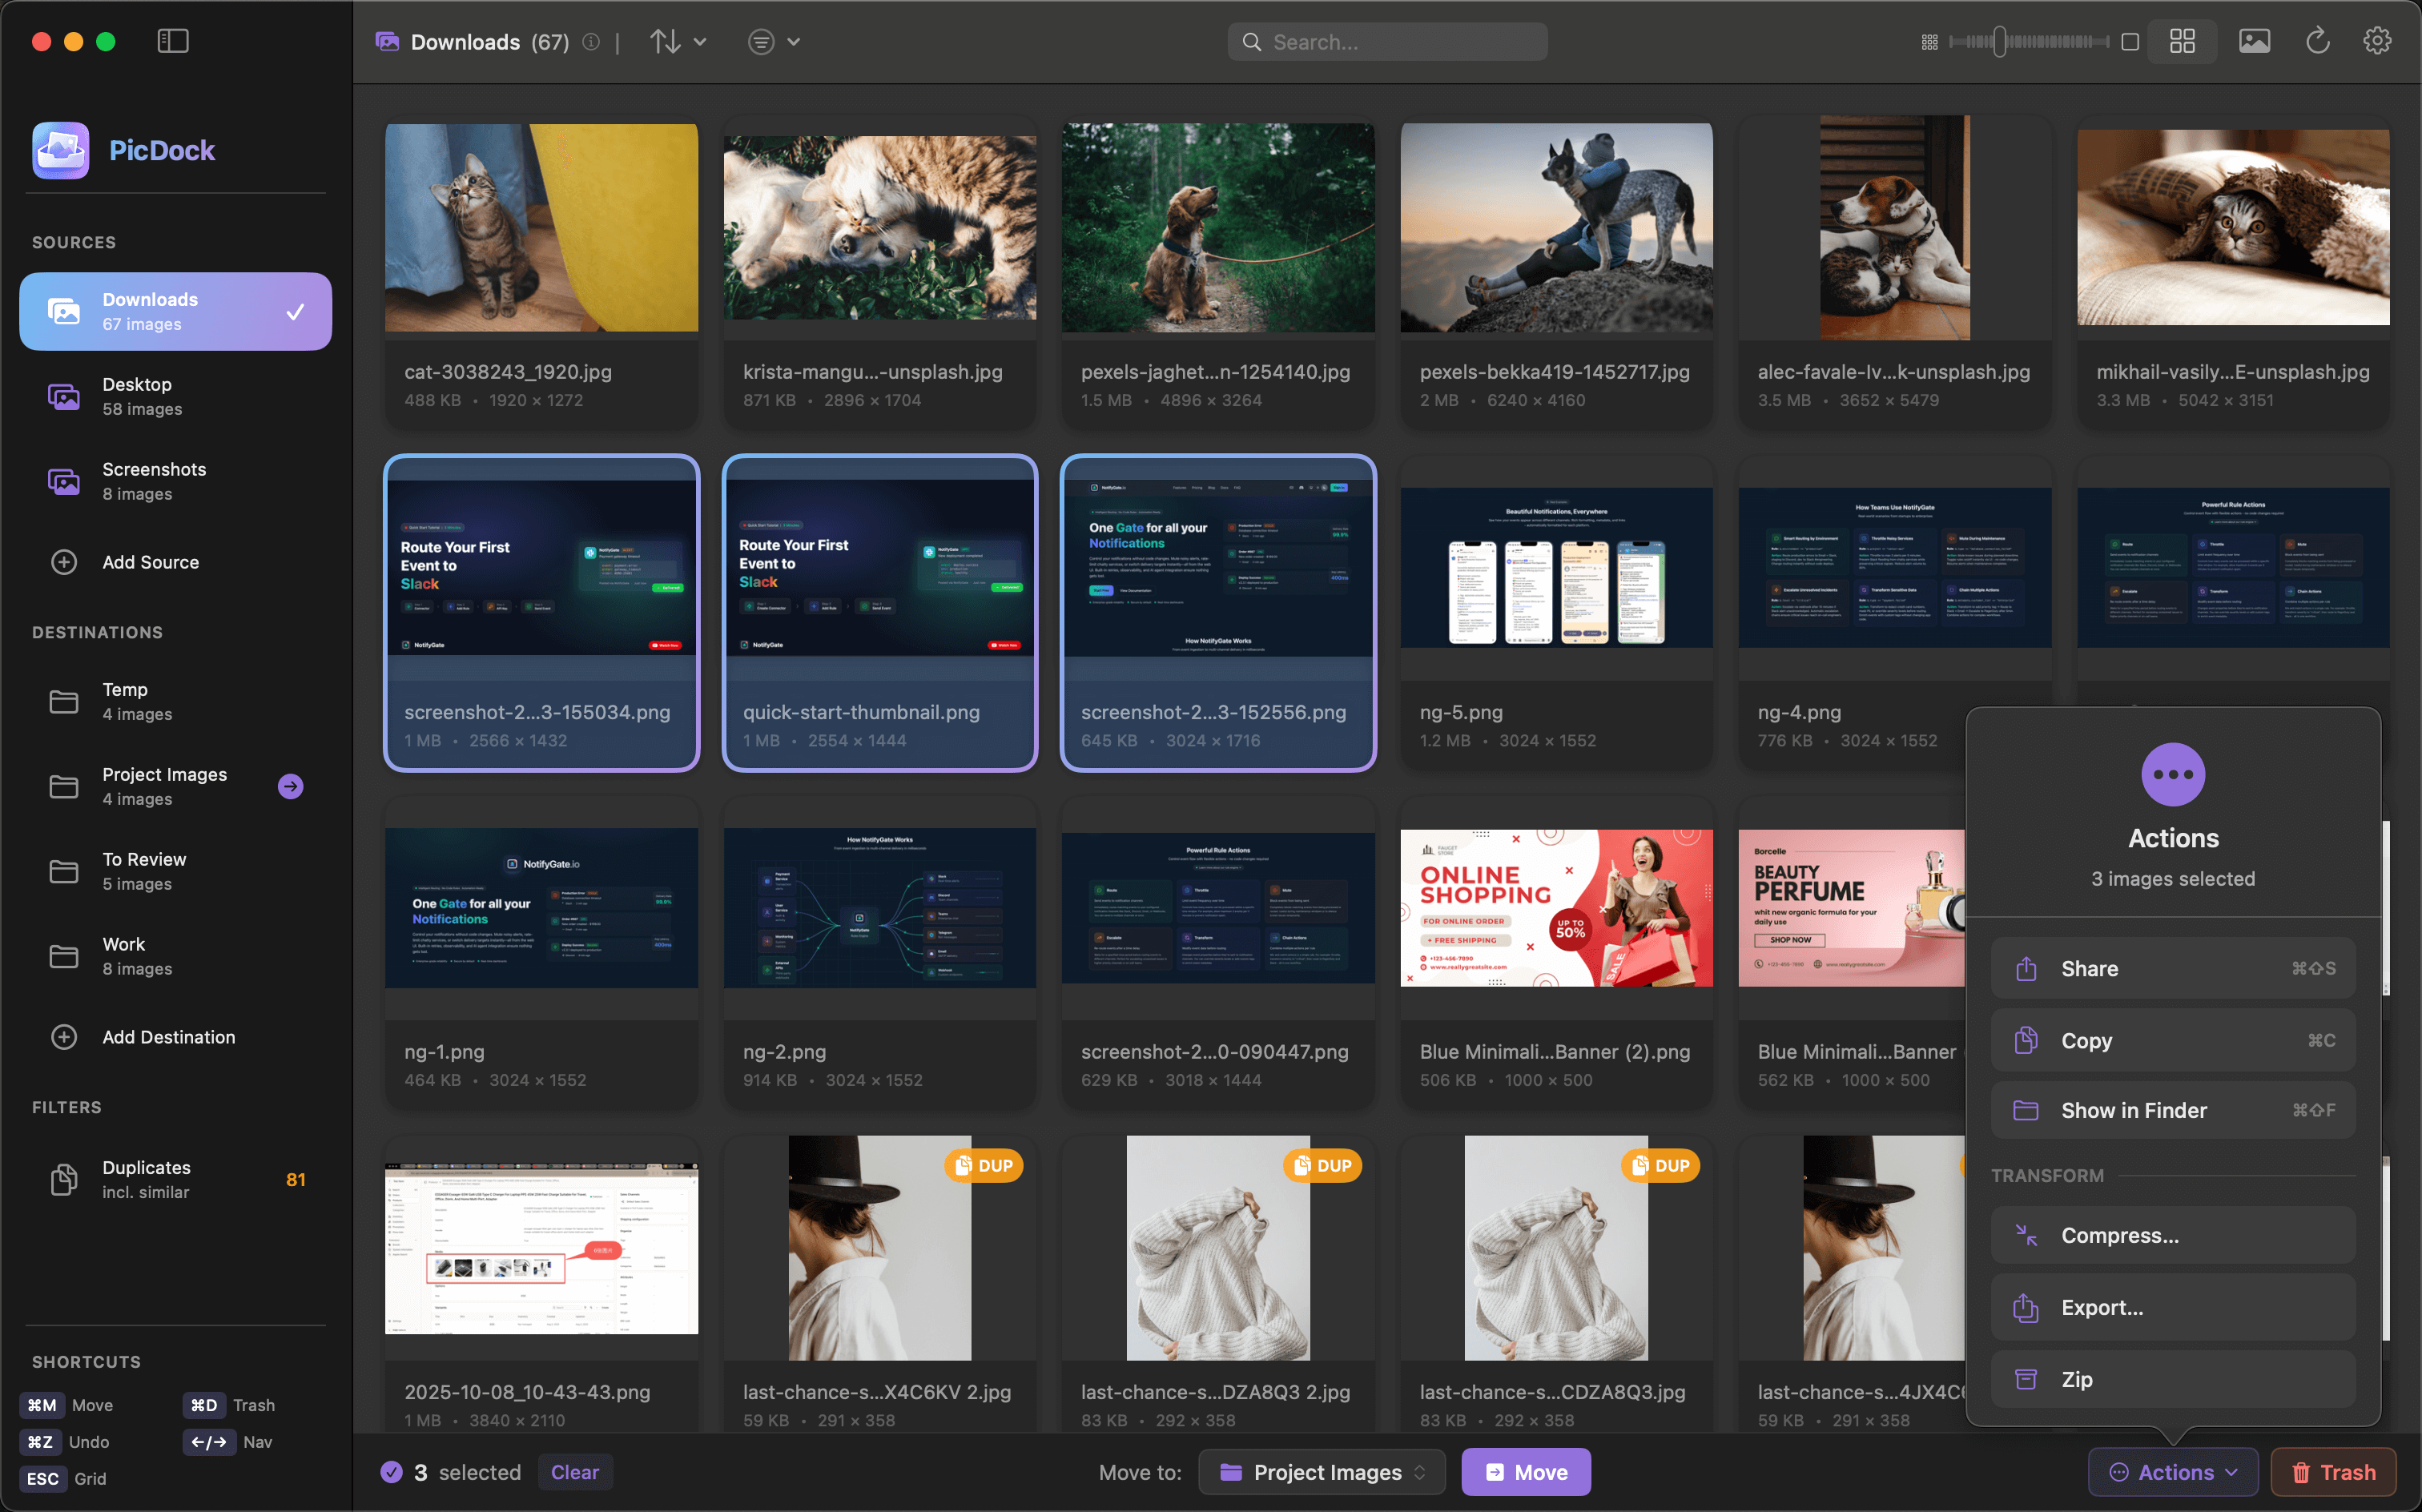
Task: Open the sort order dropdown next to Downloads
Action: 678,41
